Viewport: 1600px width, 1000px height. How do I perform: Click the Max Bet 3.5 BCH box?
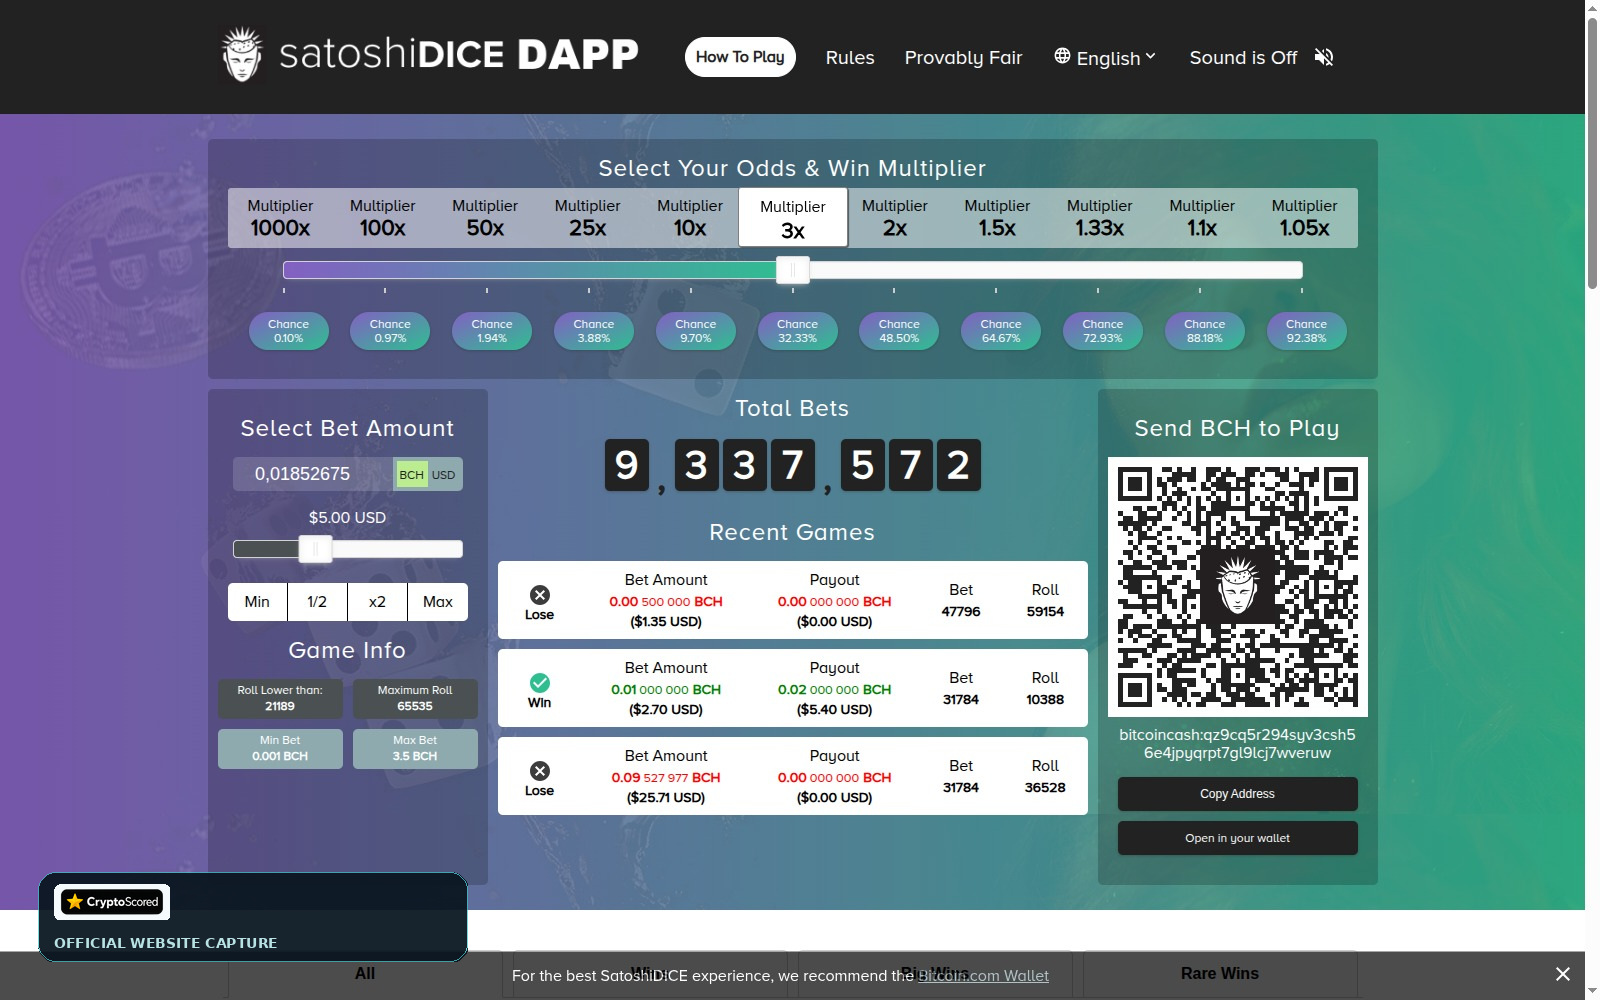pos(415,748)
